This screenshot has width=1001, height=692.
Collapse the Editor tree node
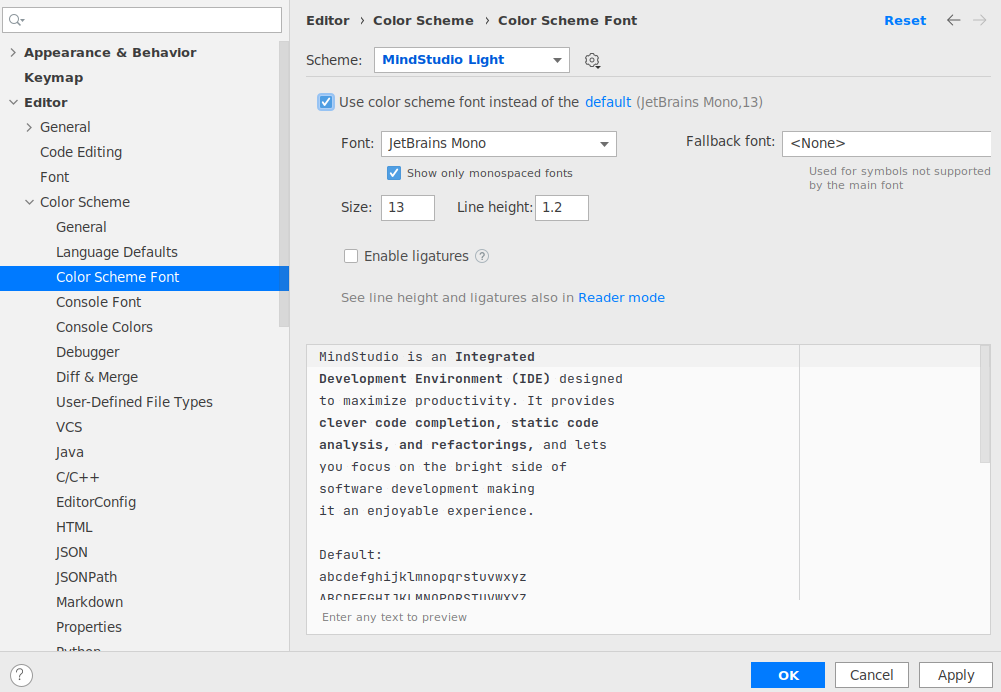[x=13, y=102]
